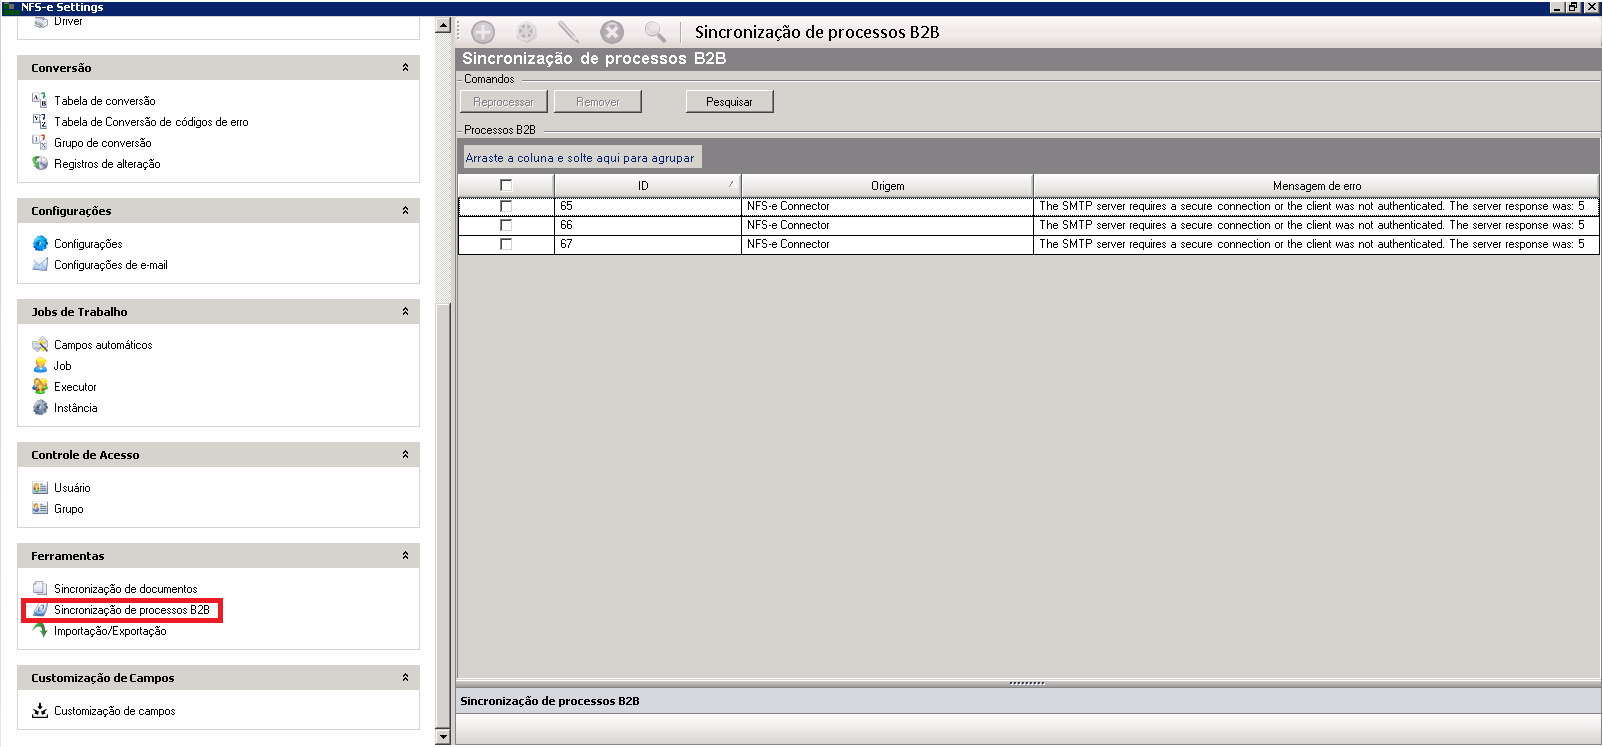Click the SMTP error message in row 67
The height and width of the screenshot is (747, 1603).
coord(1312,244)
